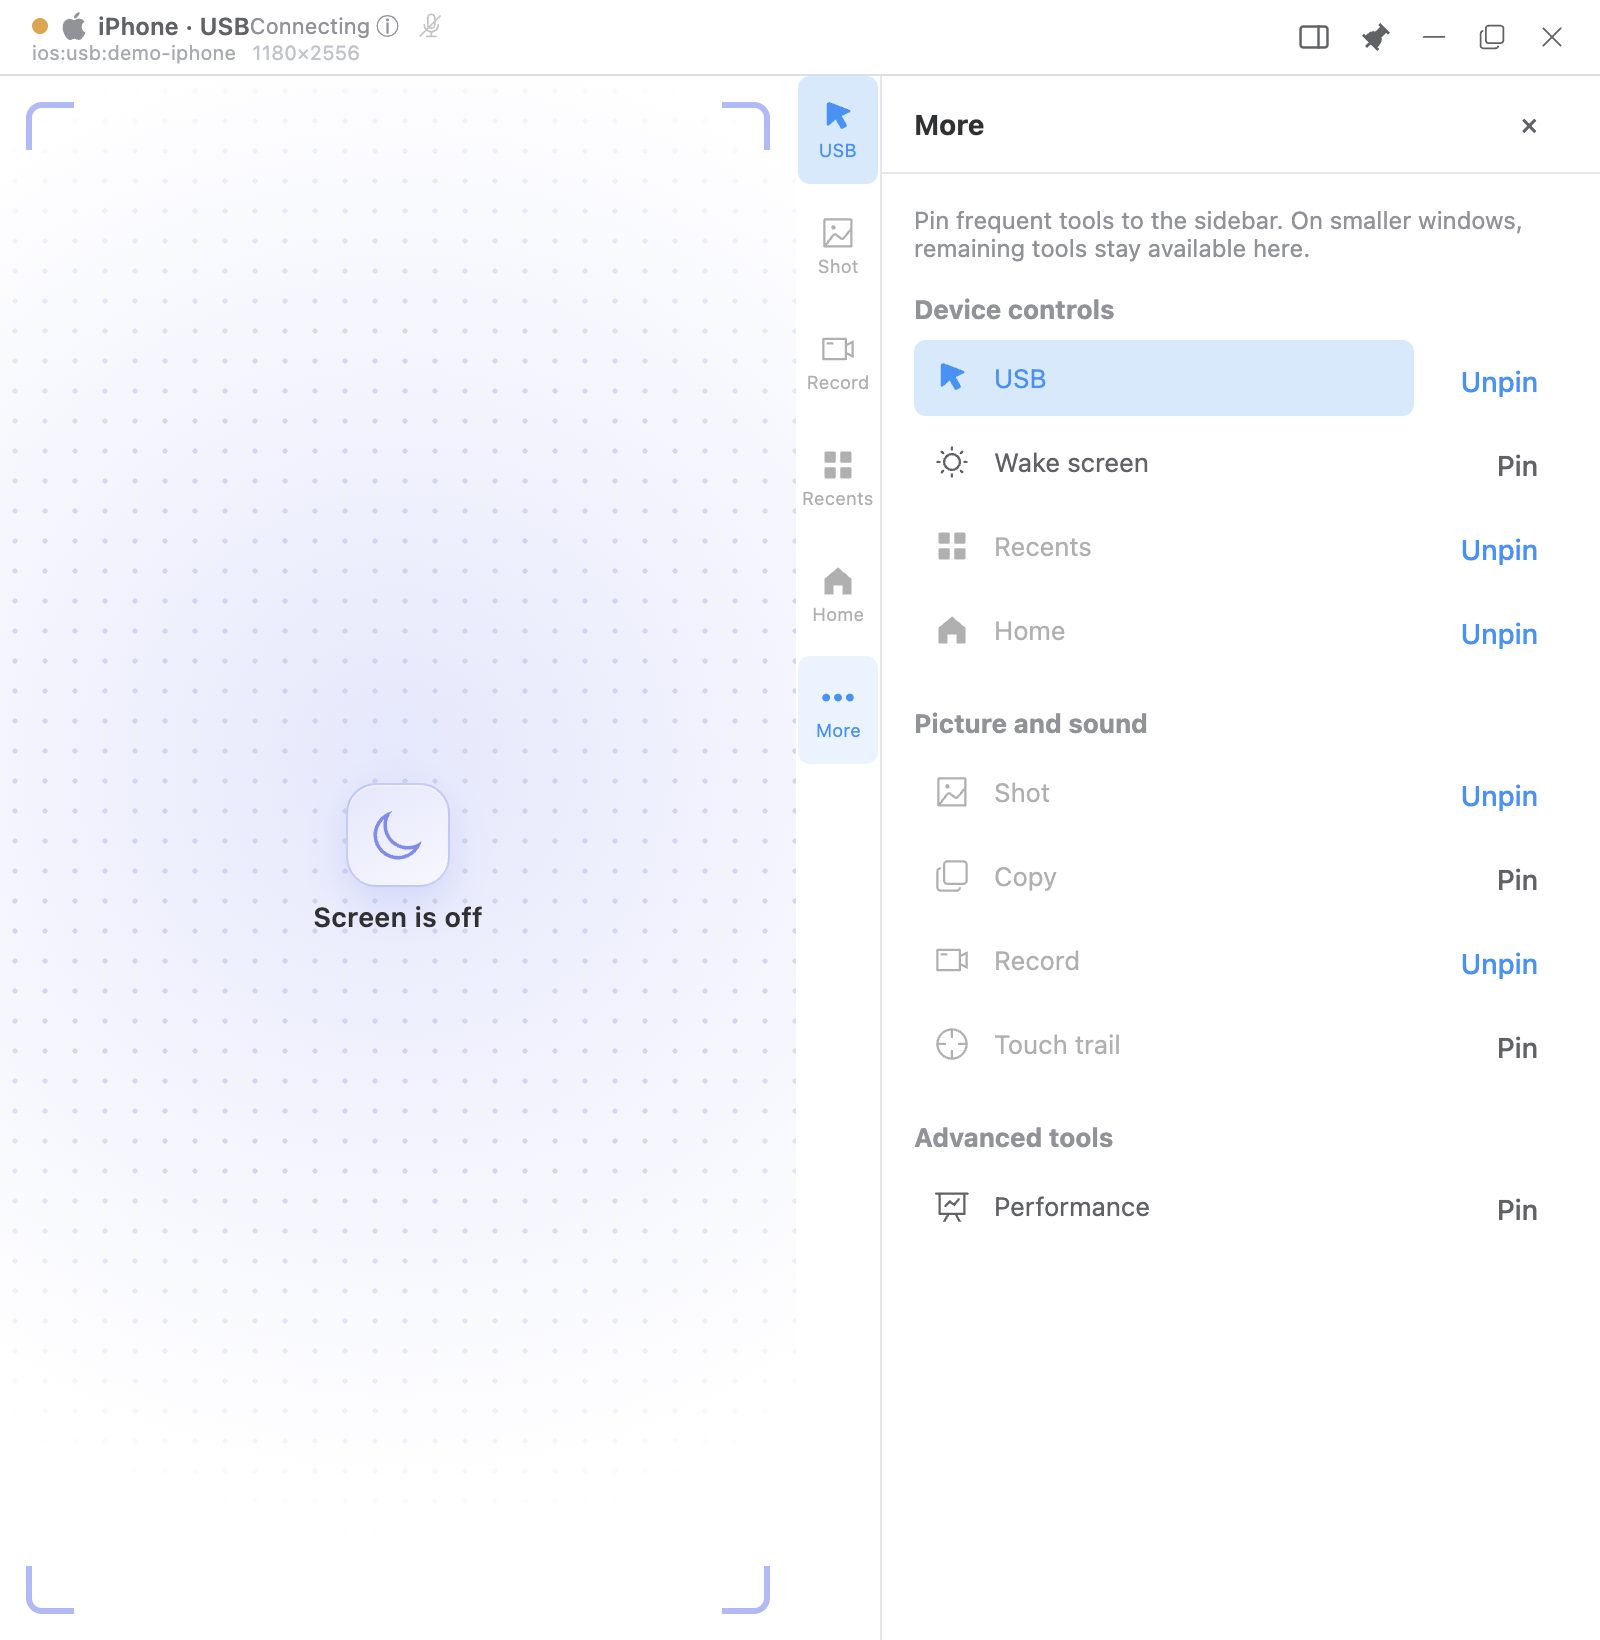
Task: Select Shot under Picture and sound
Action: tap(1164, 792)
